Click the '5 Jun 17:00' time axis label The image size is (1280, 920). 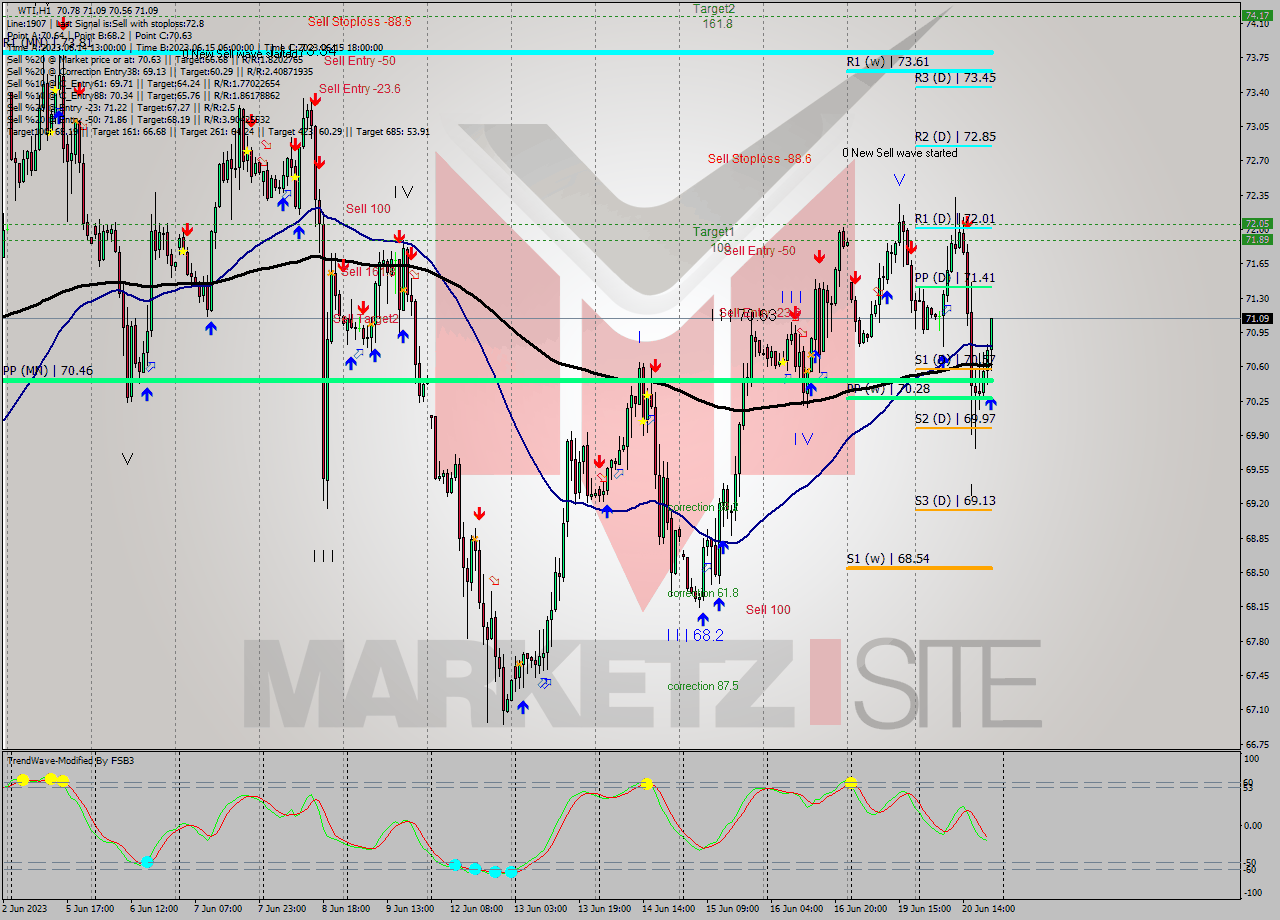click(92, 909)
